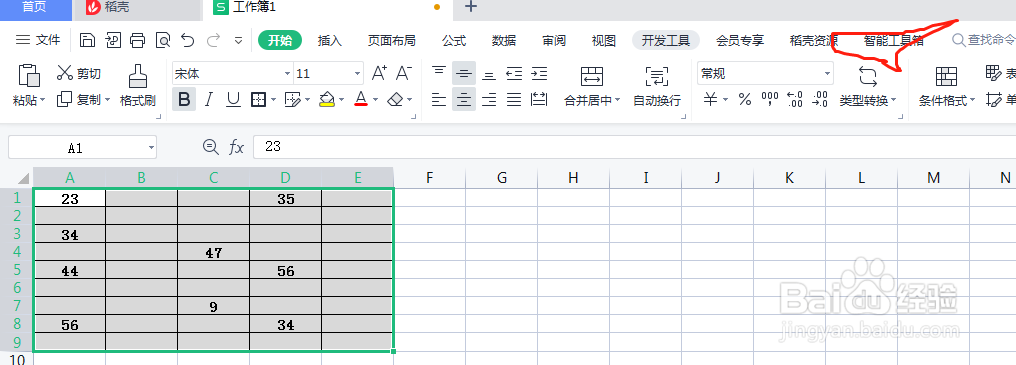Switch to the 插入 ribbon tab
Screen dimensions: 1016x365
[x=330, y=41]
